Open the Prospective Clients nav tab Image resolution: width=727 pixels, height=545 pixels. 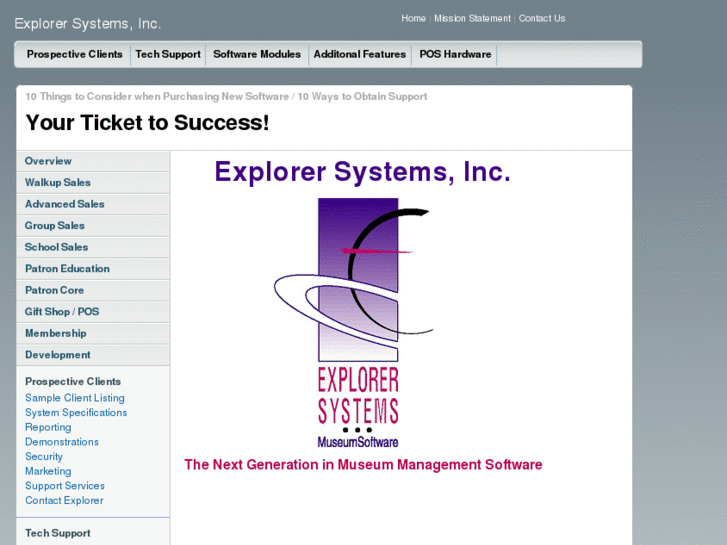coord(75,54)
